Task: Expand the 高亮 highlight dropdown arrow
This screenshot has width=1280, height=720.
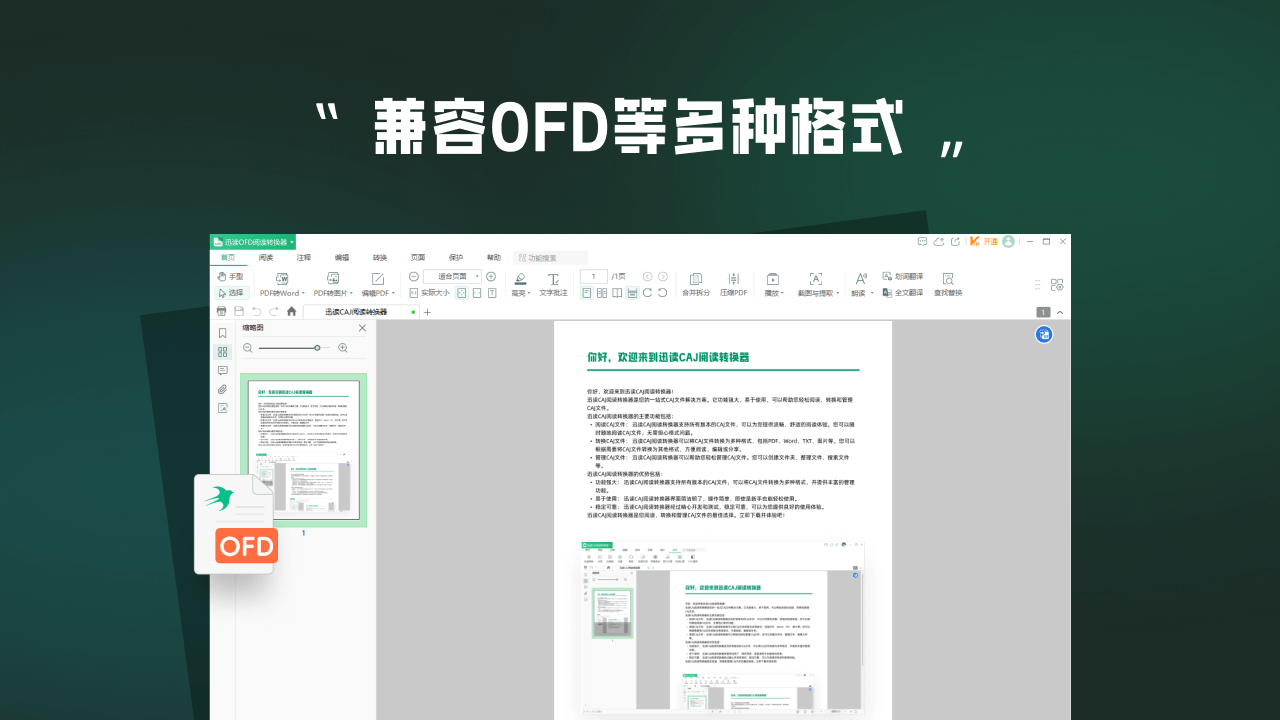Action: [529, 293]
